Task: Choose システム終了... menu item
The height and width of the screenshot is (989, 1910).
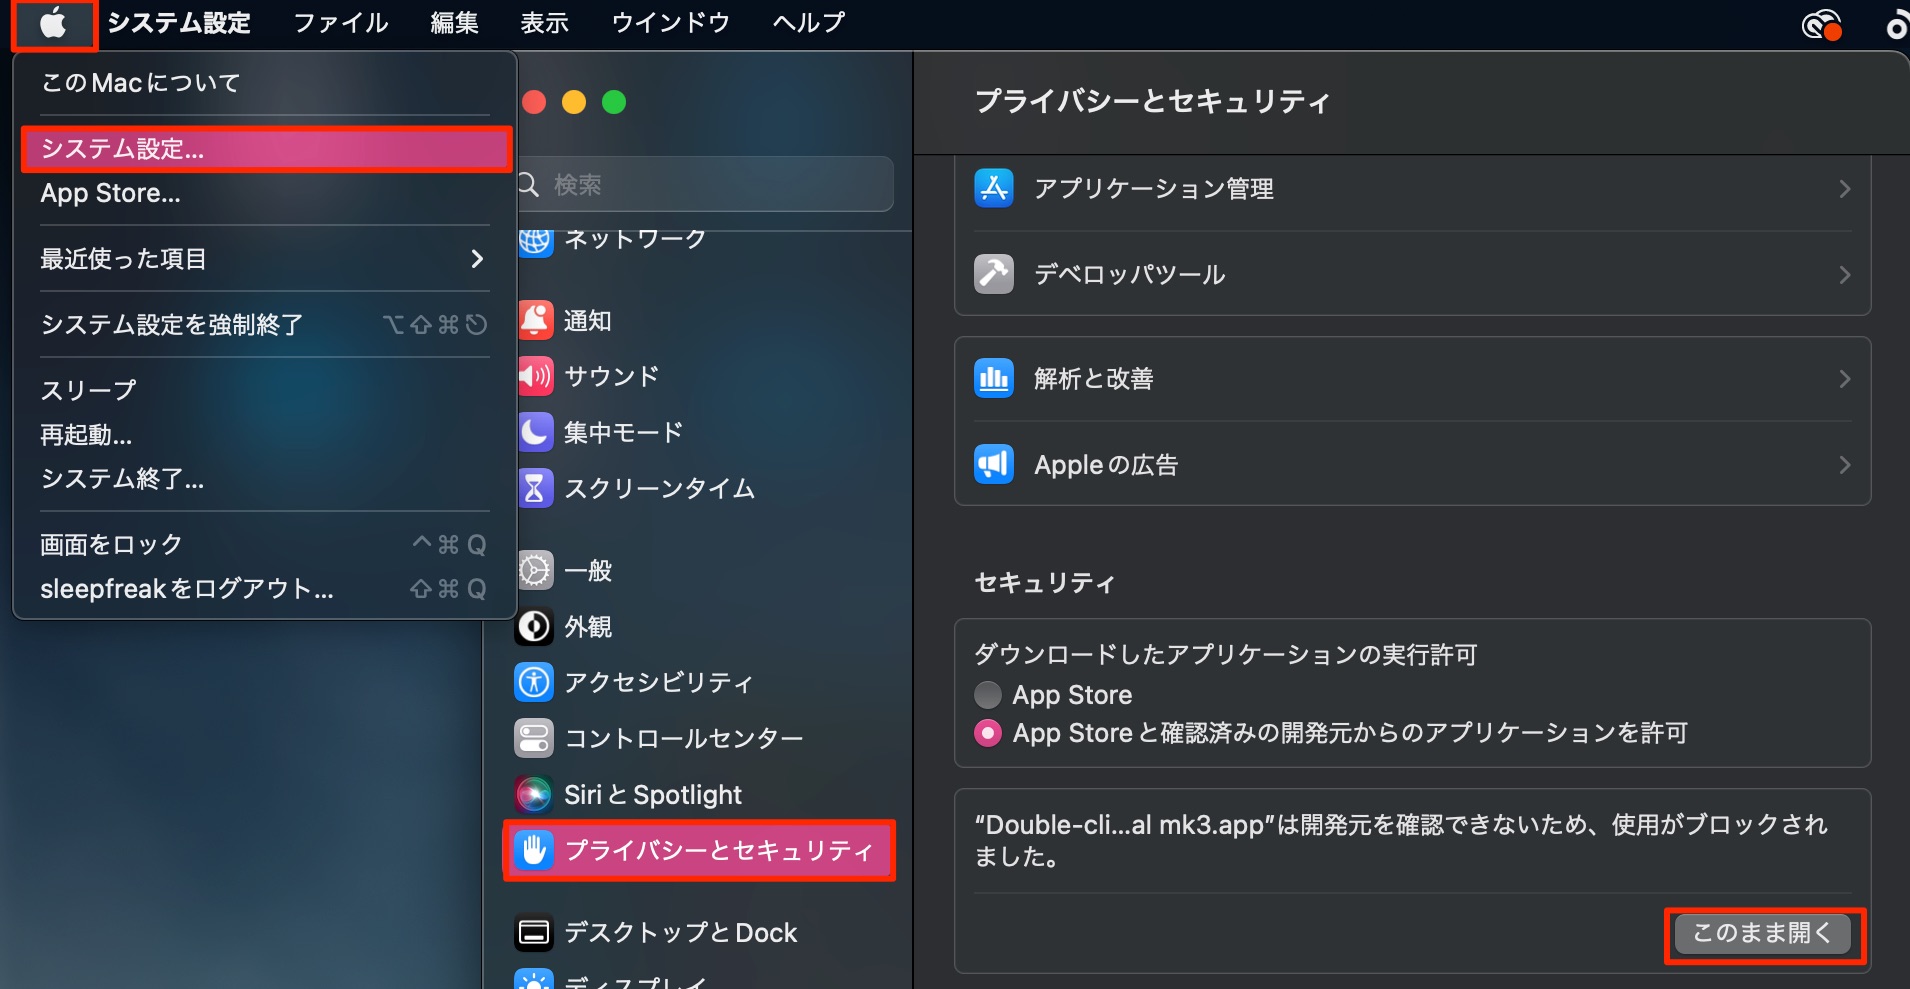Action: tap(266, 478)
